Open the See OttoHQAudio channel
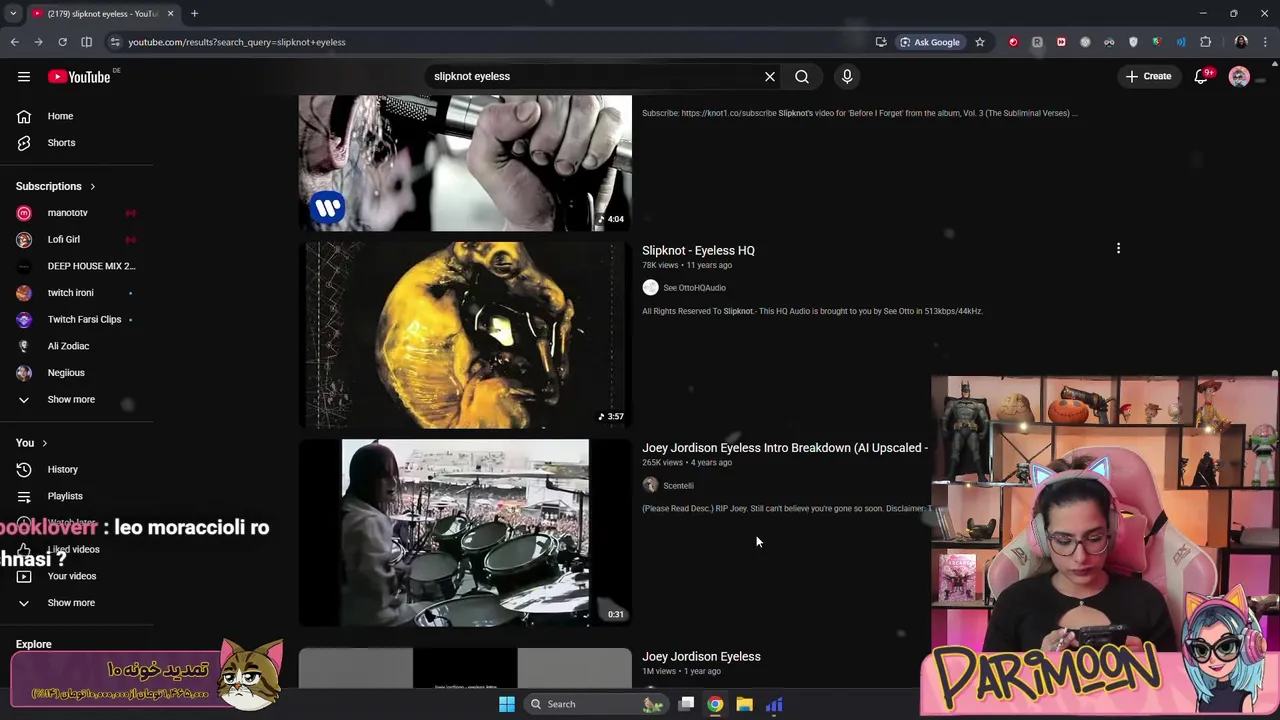1280x720 pixels. pyautogui.click(x=694, y=288)
